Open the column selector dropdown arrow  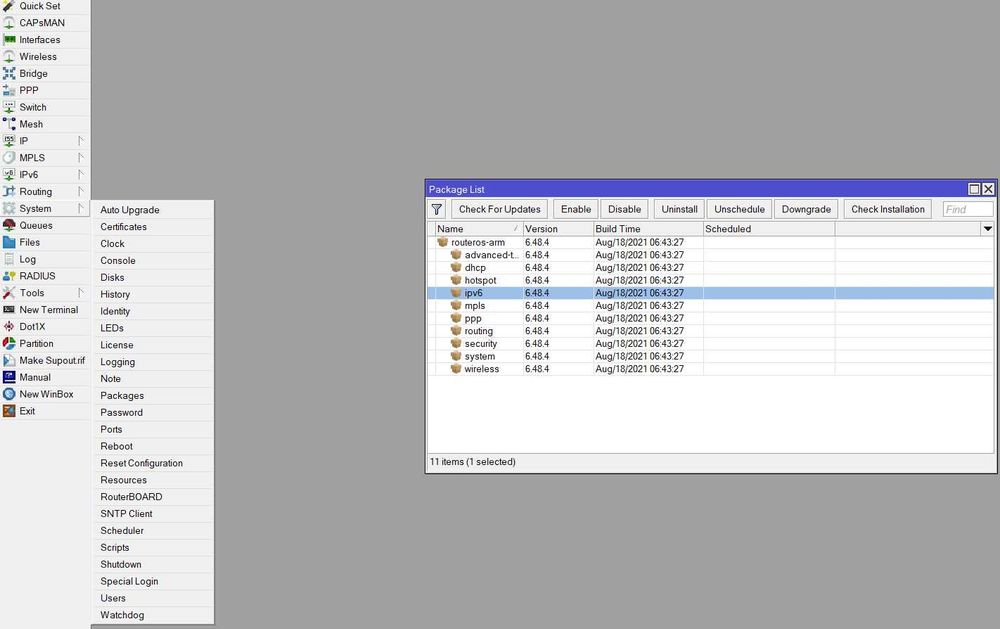[x=987, y=228]
